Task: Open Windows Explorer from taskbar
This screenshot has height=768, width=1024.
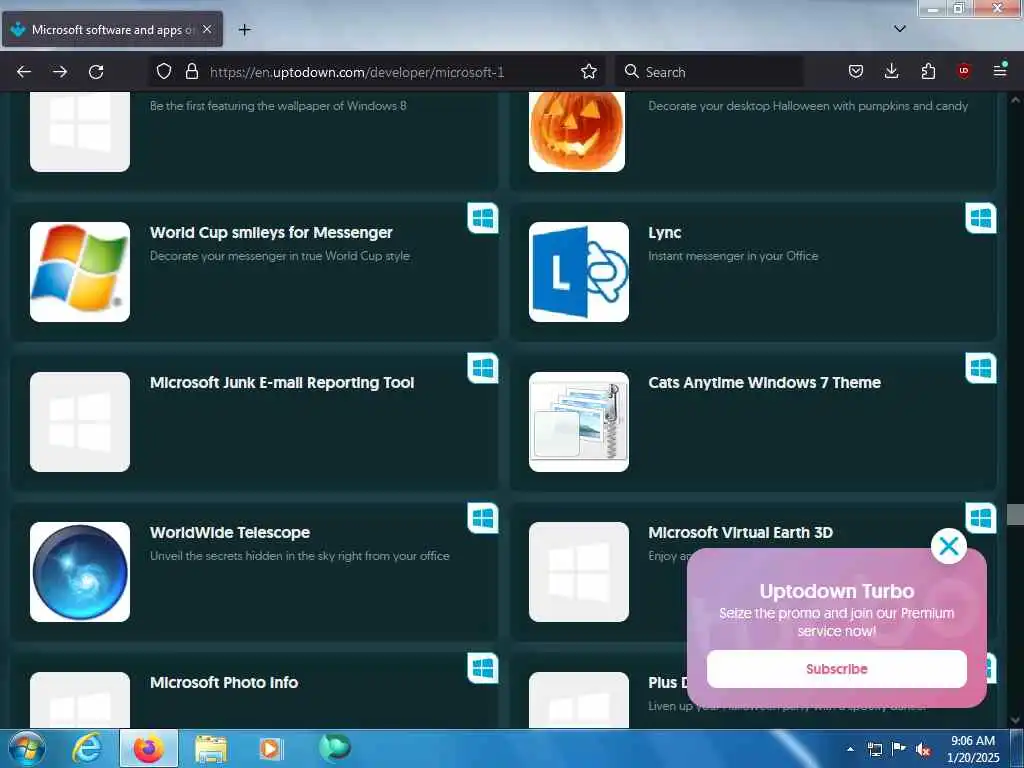Action: tap(210, 749)
